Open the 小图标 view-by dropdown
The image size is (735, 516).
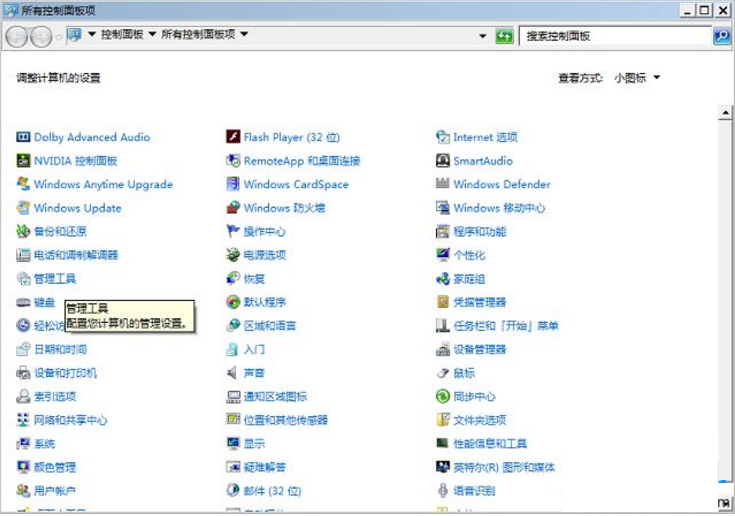click(x=637, y=78)
